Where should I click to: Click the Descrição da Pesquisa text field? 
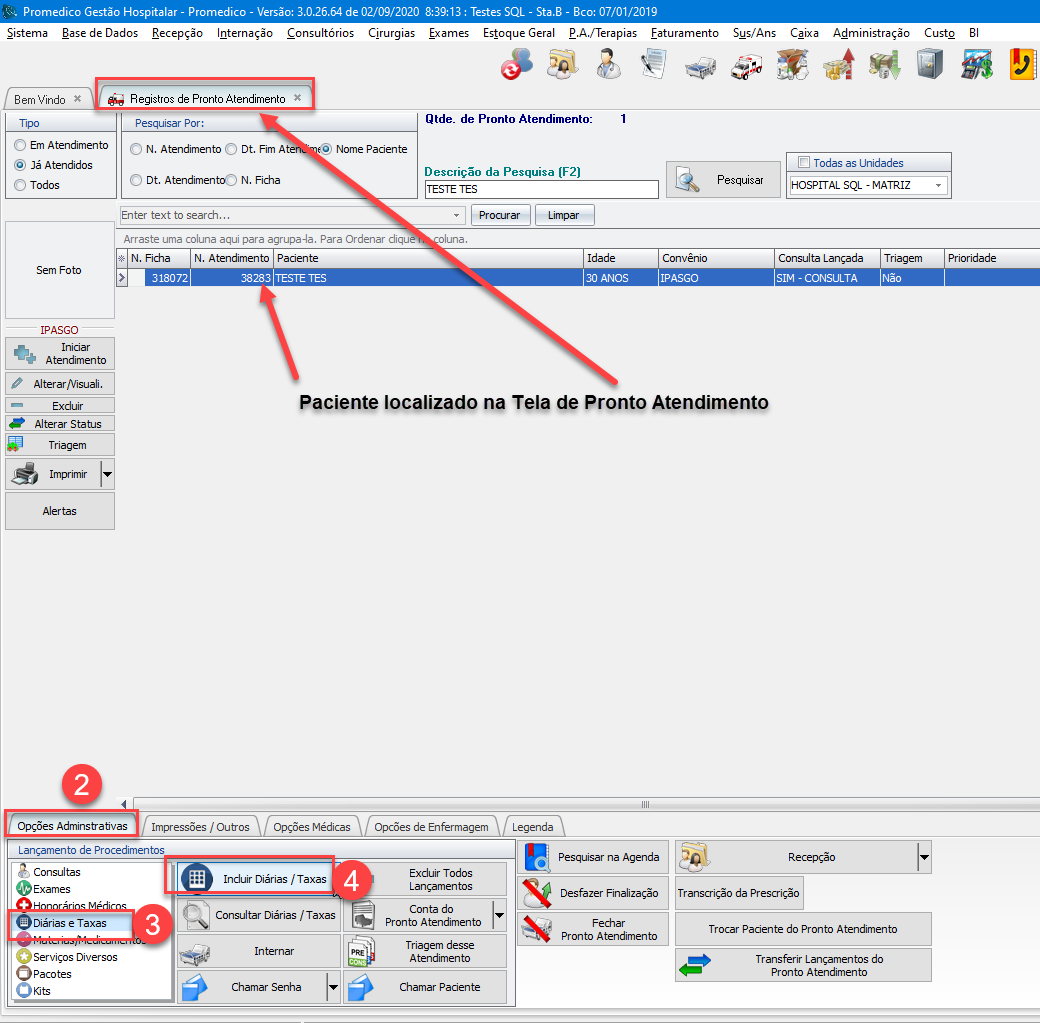tap(541, 189)
